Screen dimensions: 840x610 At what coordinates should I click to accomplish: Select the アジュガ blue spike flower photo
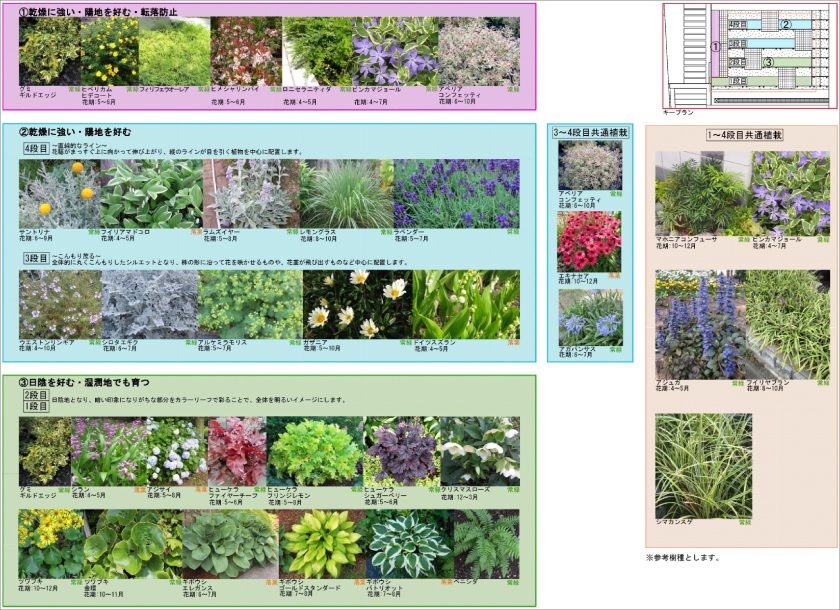pos(700,325)
